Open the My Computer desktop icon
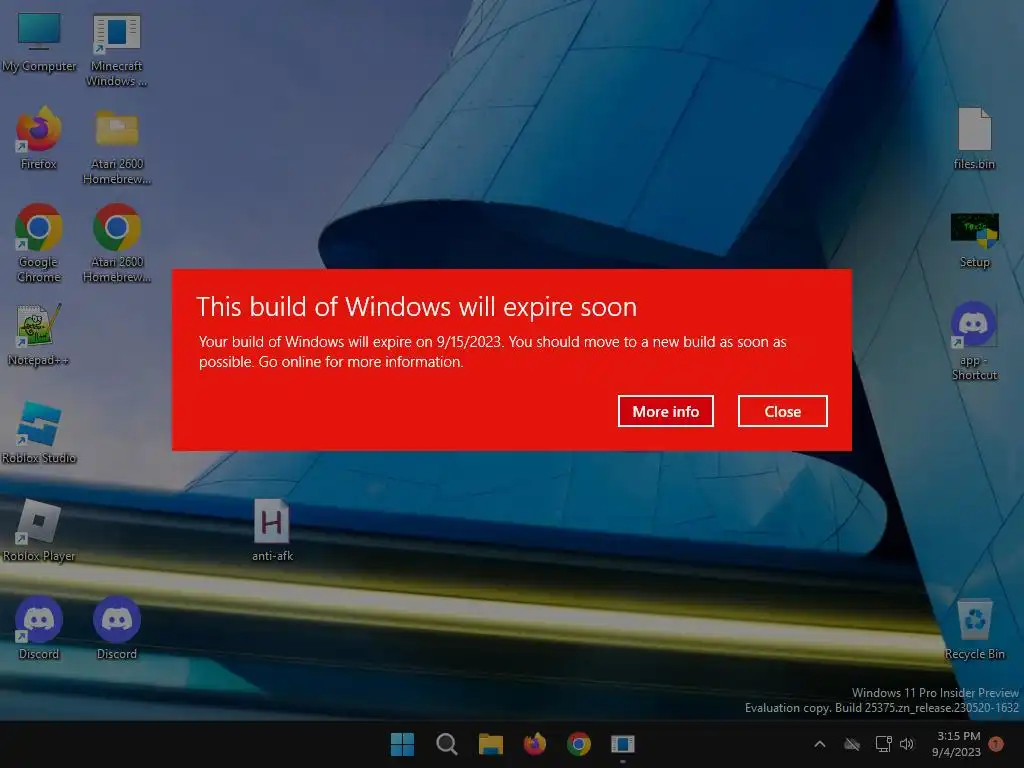Image resolution: width=1024 pixels, height=768 pixels. pos(39,42)
